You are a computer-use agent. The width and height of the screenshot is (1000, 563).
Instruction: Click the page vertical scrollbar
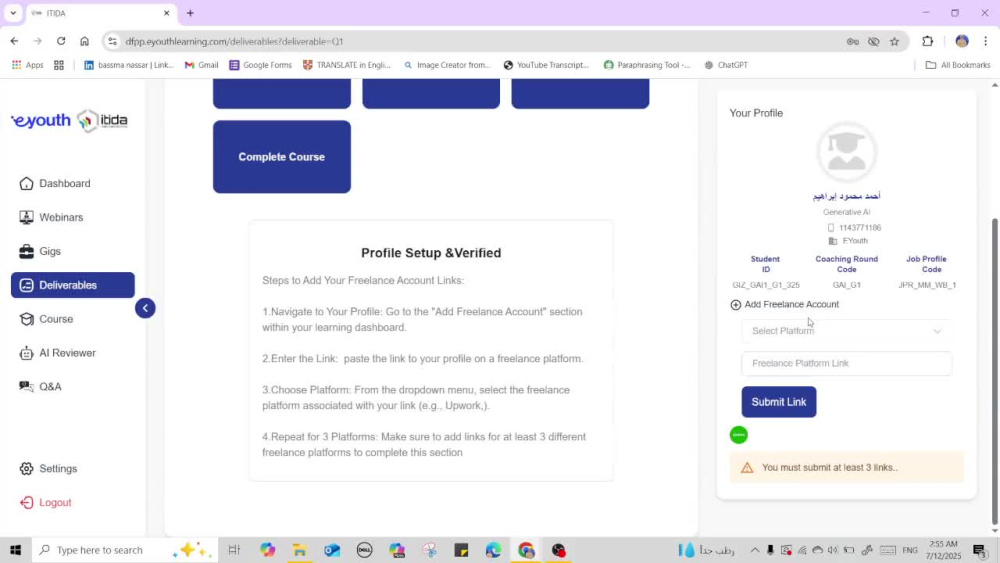[x=994, y=370]
